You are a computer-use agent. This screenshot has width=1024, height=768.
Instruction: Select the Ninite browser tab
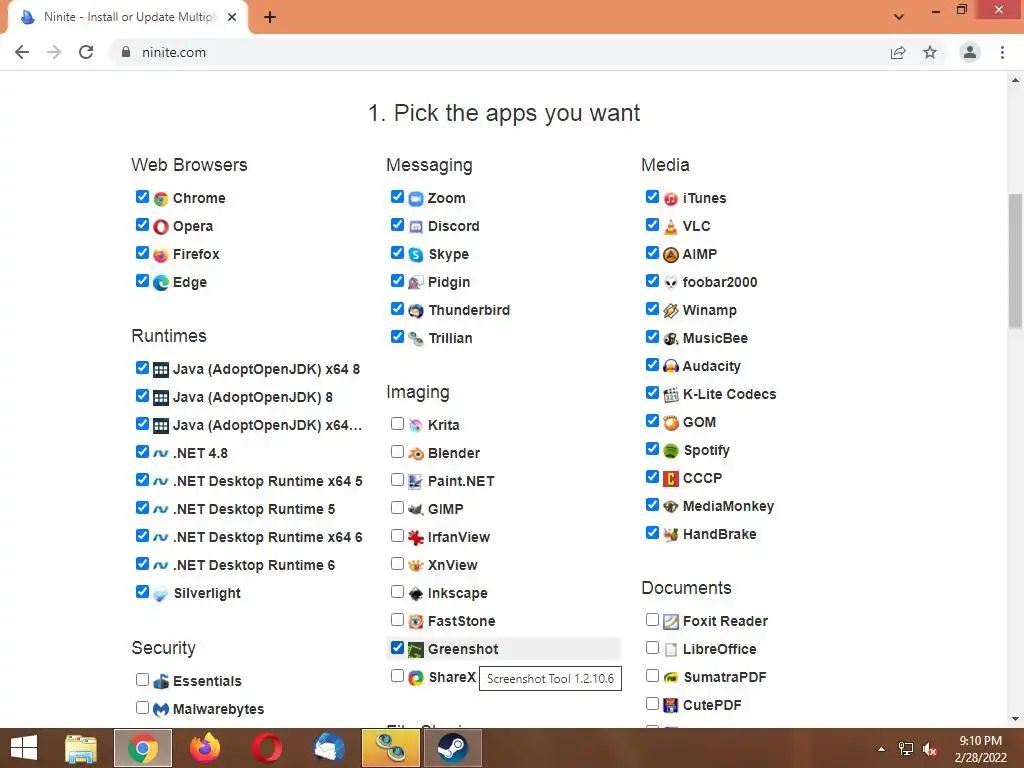point(127,17)
